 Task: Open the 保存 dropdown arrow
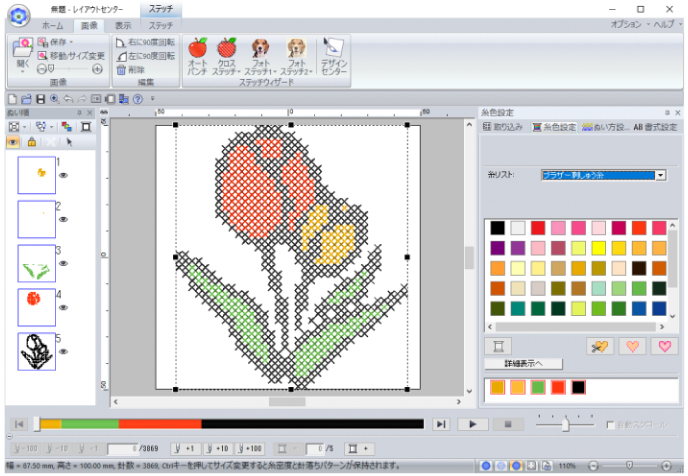71,42
